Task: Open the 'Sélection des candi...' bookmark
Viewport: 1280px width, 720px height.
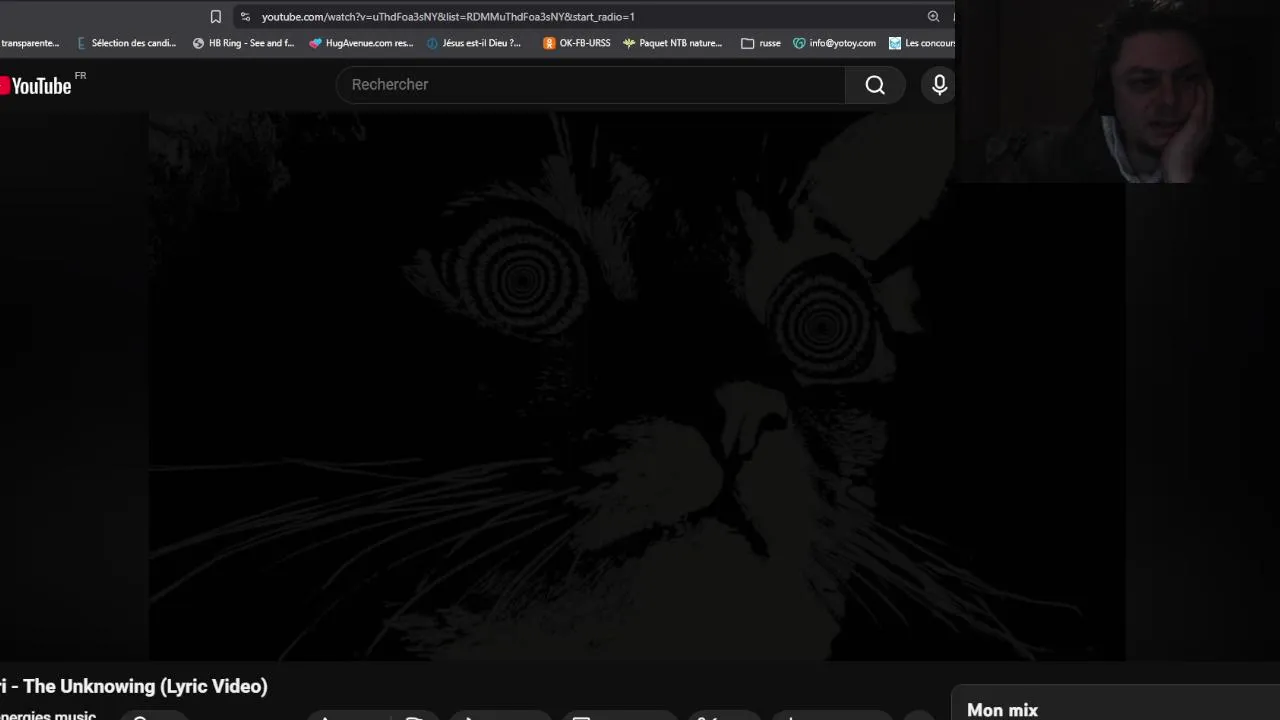Action: [126, 43]
